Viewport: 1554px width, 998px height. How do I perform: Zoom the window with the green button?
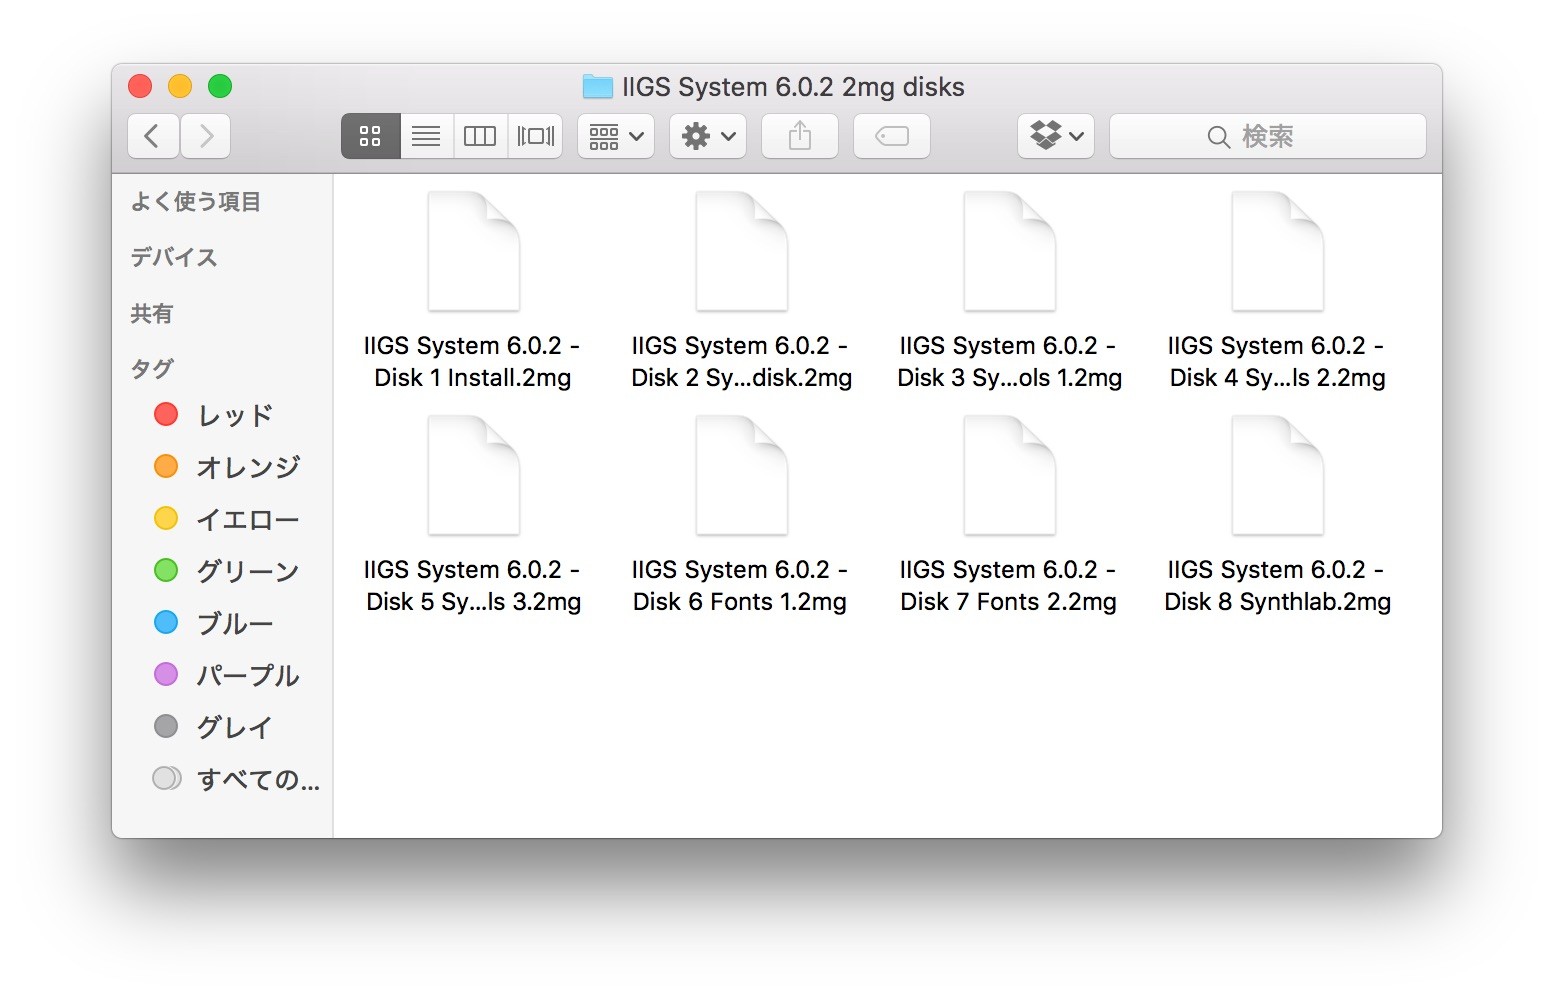click(220, 87)
